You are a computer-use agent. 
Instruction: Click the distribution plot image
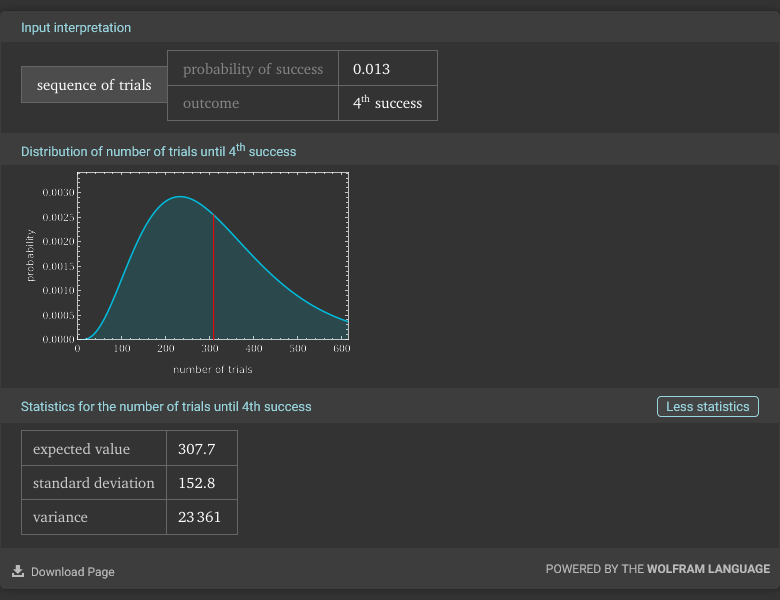pyautogui.click(x=188, y=274)
